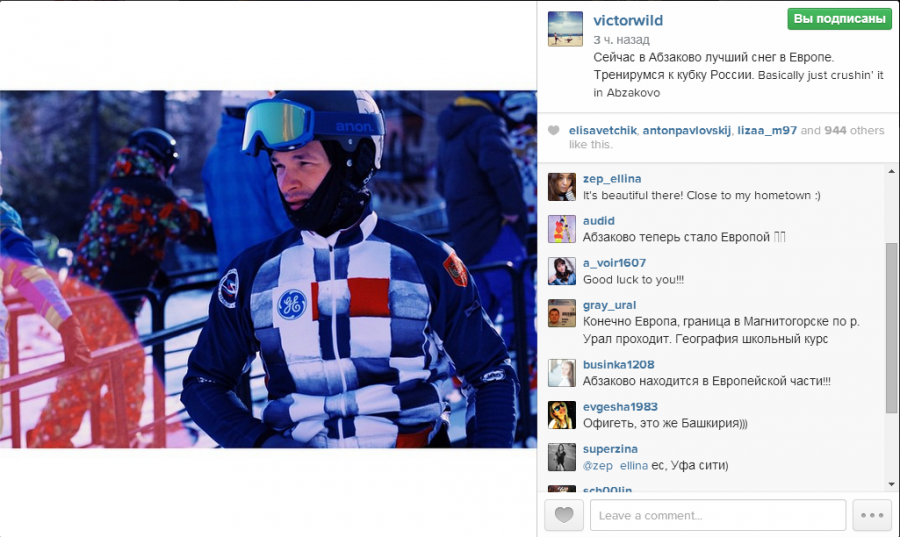Toggle the Вы подписаны following button

tap(839, 19)
